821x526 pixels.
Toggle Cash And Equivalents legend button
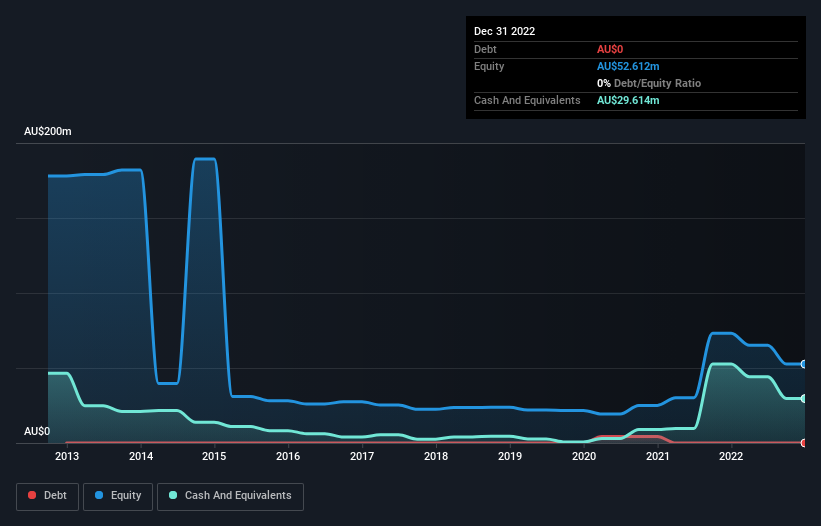click(230, 496)
